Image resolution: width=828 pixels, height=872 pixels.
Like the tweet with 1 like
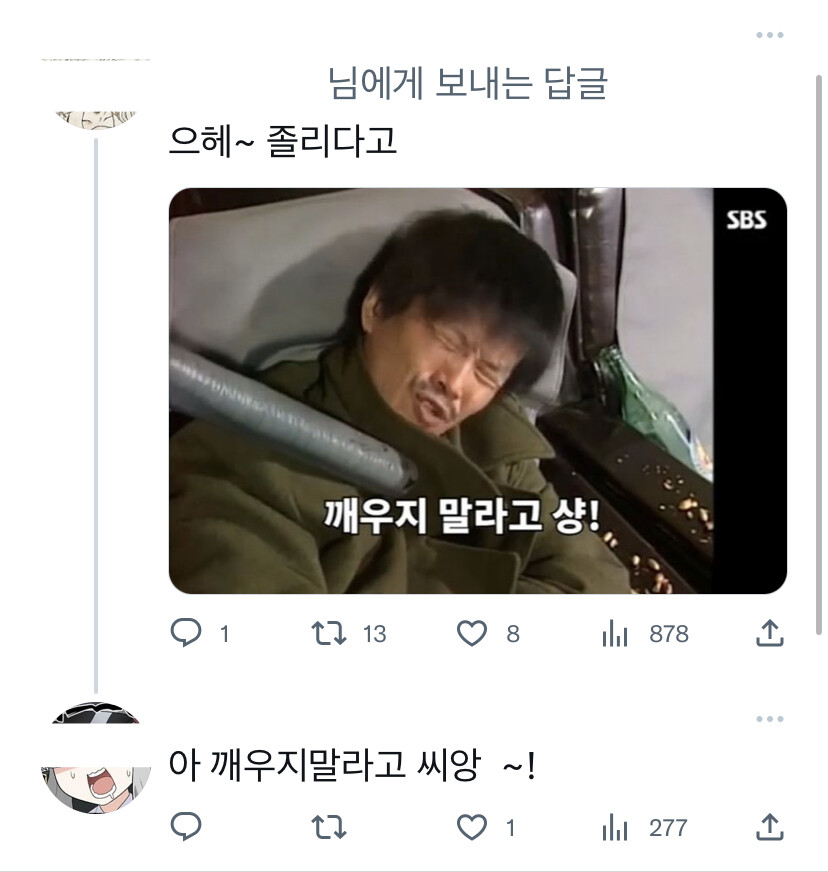(472, 827)
